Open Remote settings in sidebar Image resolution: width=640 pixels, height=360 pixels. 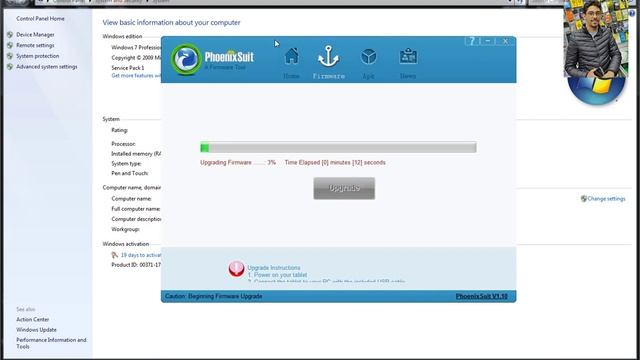(35, 45)
